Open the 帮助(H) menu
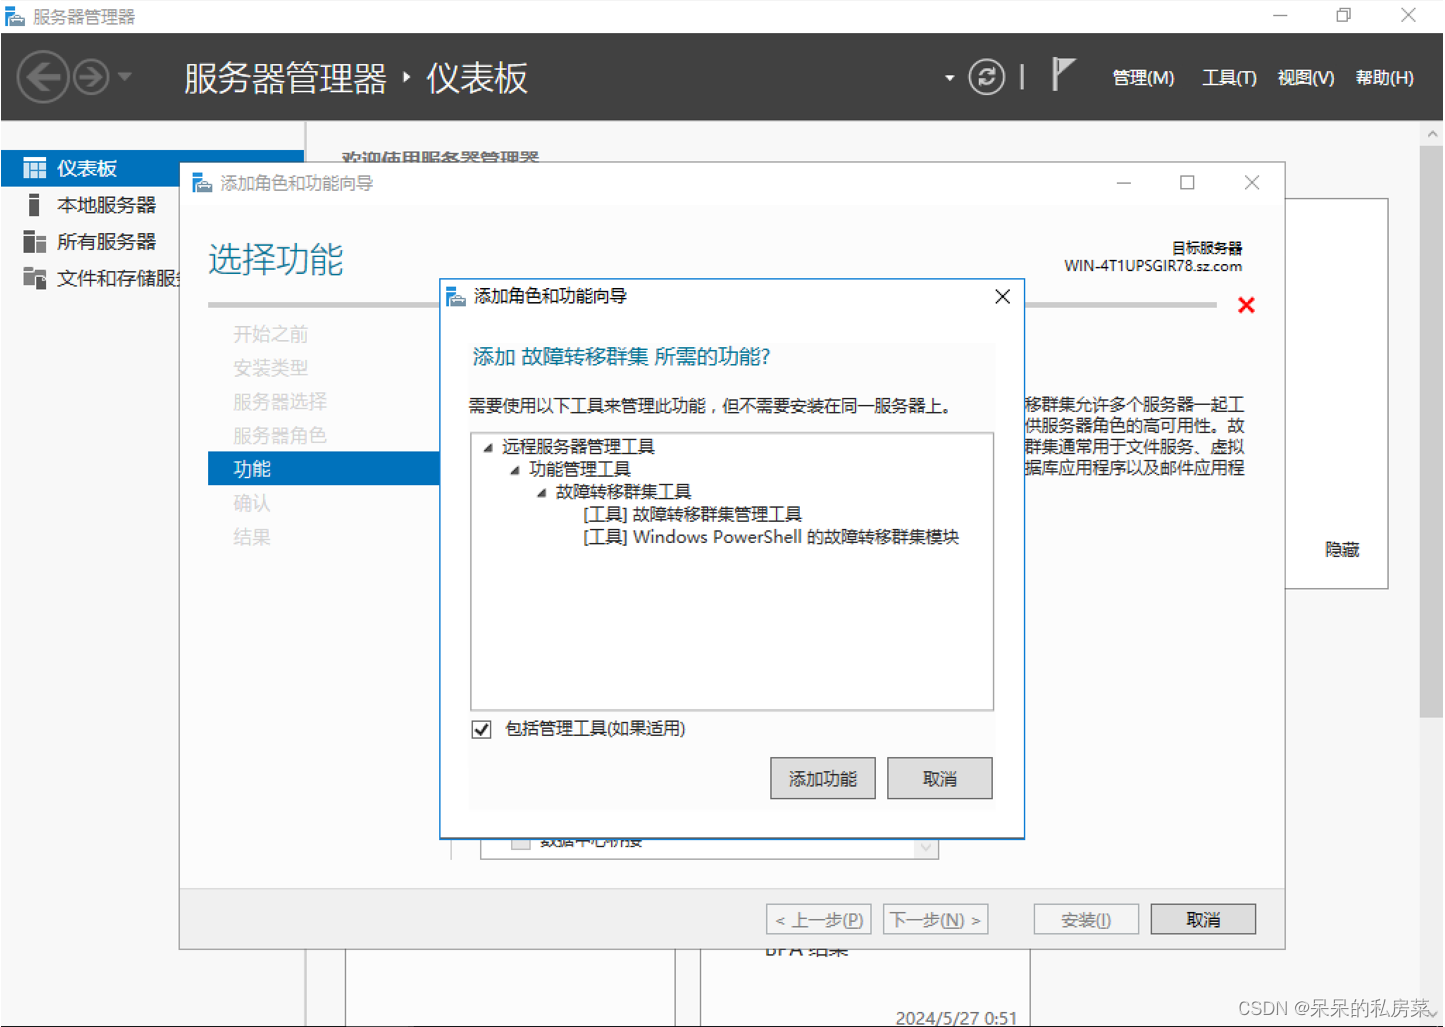 [x=1384, y=78]
